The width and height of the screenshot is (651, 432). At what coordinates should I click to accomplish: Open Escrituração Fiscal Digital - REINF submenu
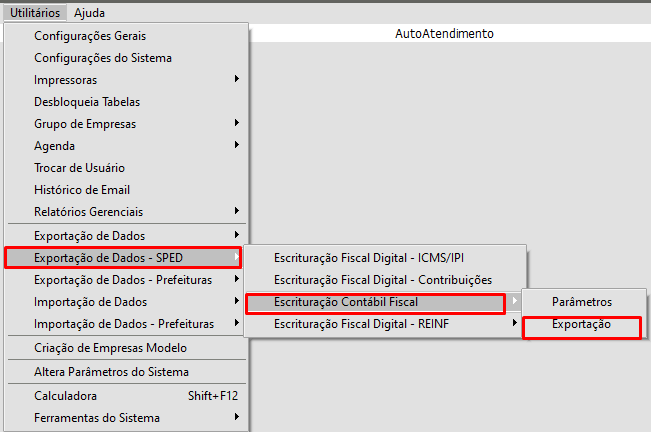pyautogui.click(x=385, y=324)
